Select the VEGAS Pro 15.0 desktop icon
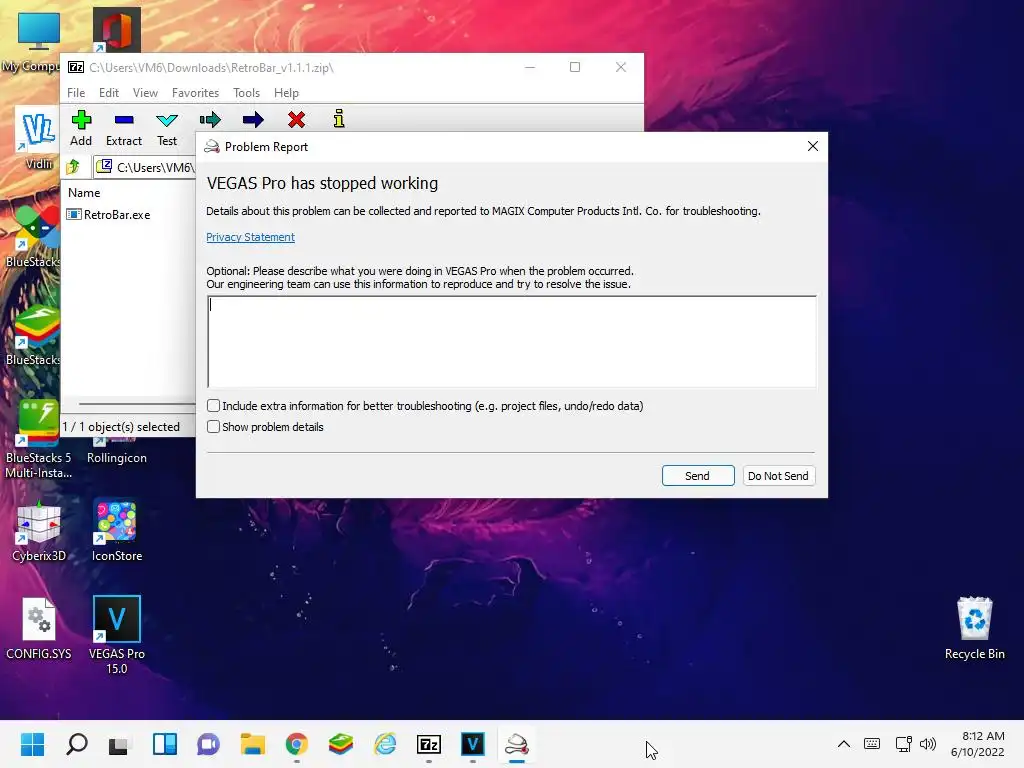This screenshot has width=1024, height=768. point(117,635)
